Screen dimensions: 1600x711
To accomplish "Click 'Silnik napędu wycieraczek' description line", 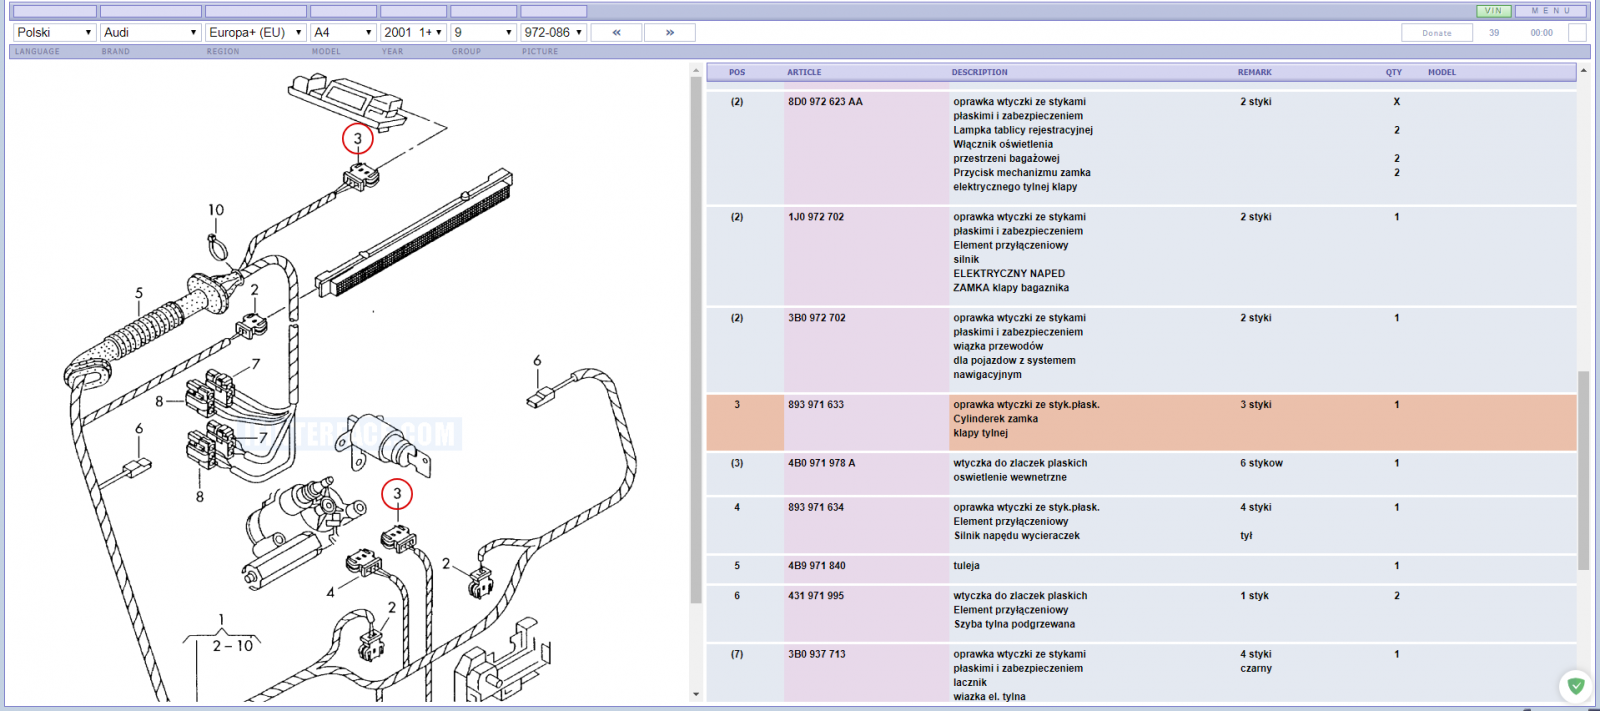I will pyautogui.click(x=1017, y=536).
